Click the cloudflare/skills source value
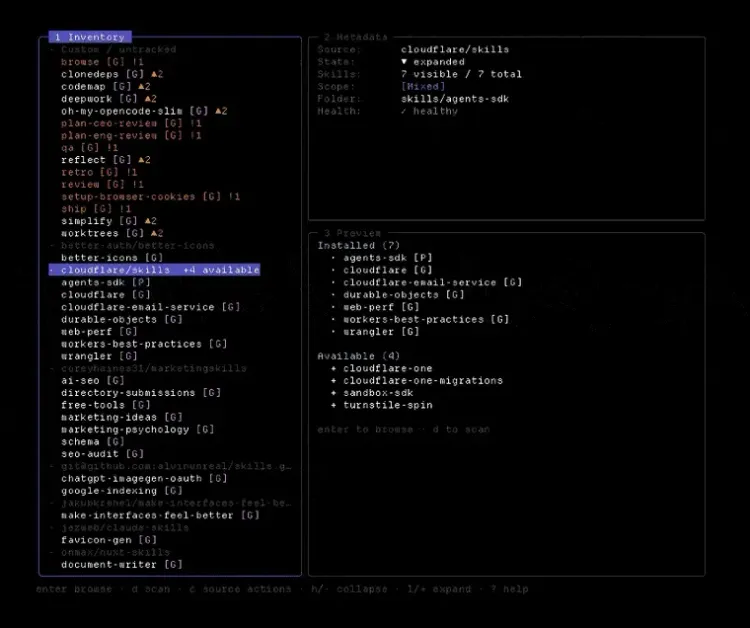Viewport: 750px width, 628px height. click(455, 49)
